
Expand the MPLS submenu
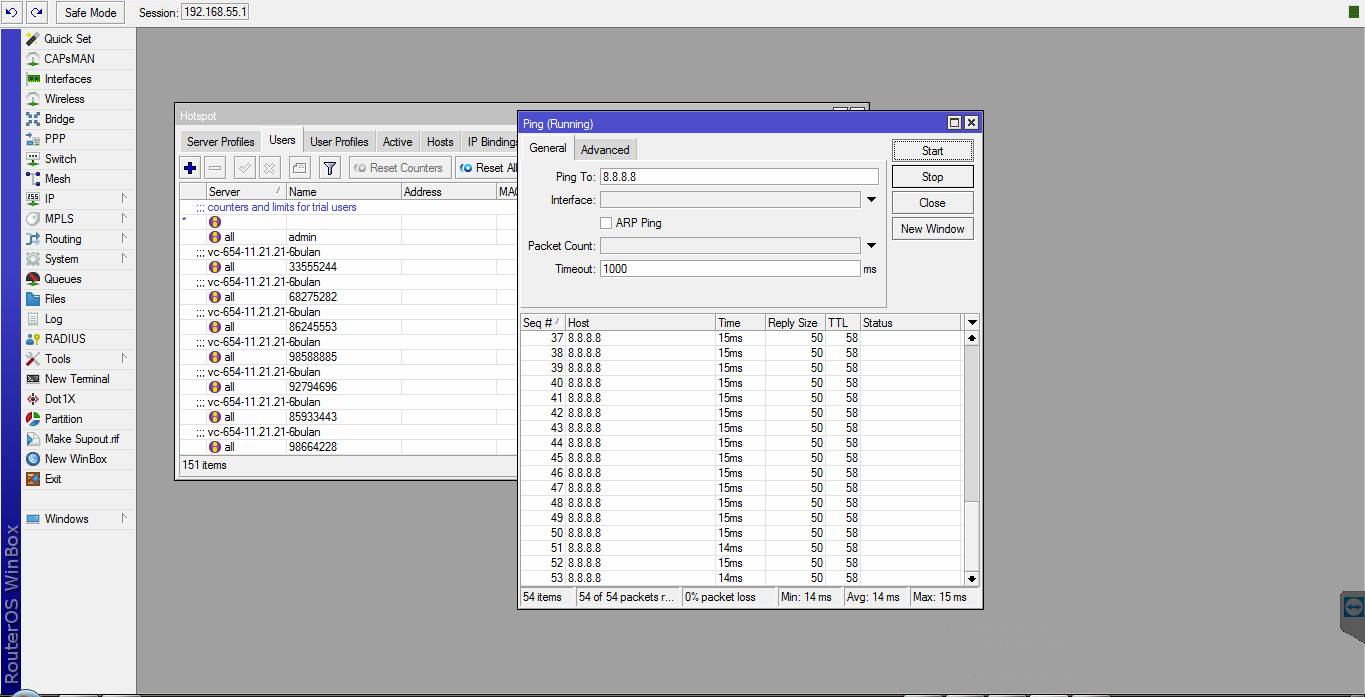coord(124,219)
